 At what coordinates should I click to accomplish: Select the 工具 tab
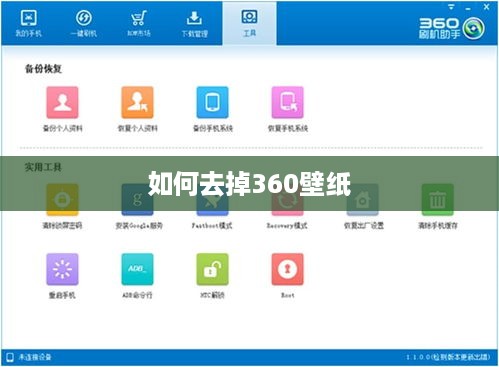click(x=250, y=23)
